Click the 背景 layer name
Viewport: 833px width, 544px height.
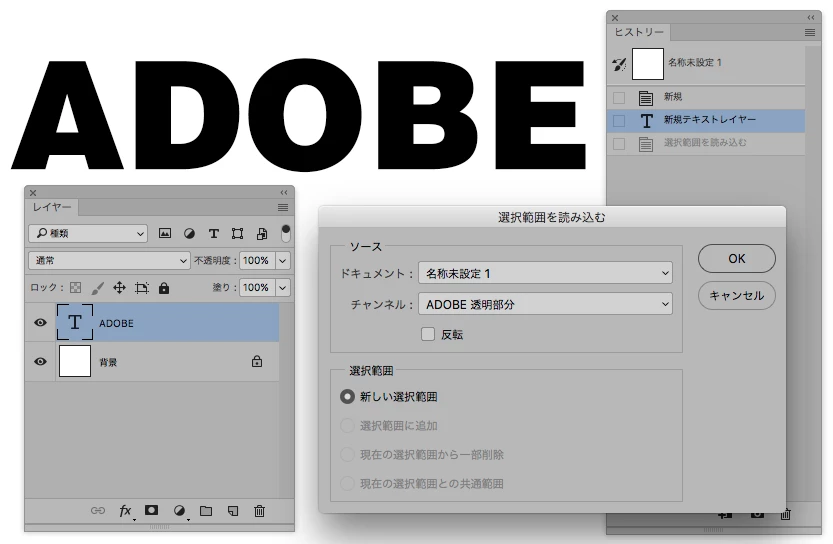point(108,362)
